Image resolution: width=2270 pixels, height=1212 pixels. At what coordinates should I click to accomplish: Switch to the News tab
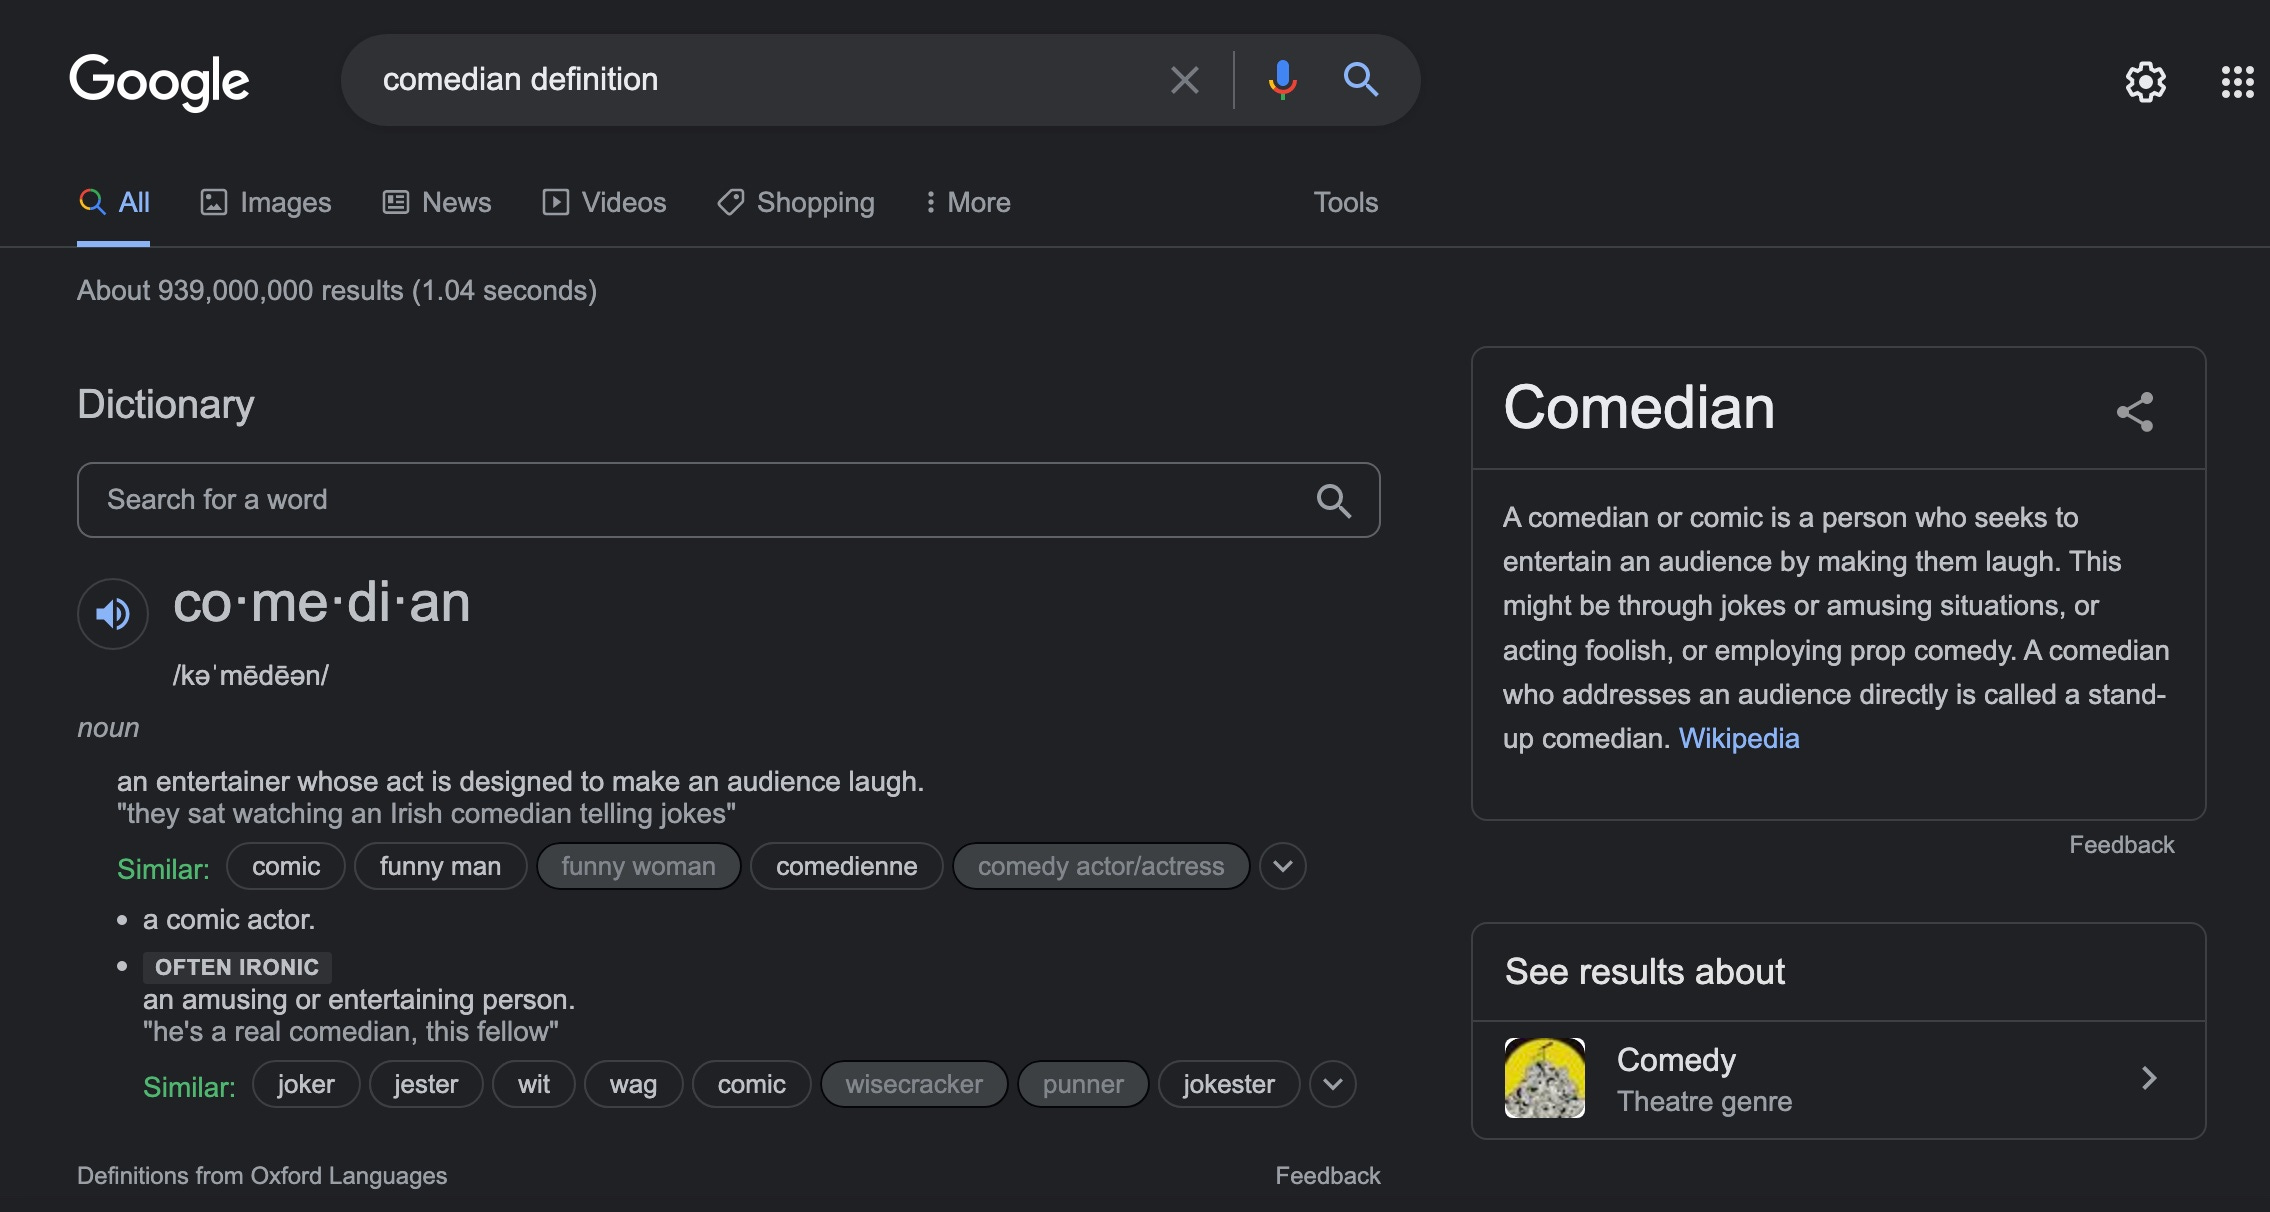point(456,202)
